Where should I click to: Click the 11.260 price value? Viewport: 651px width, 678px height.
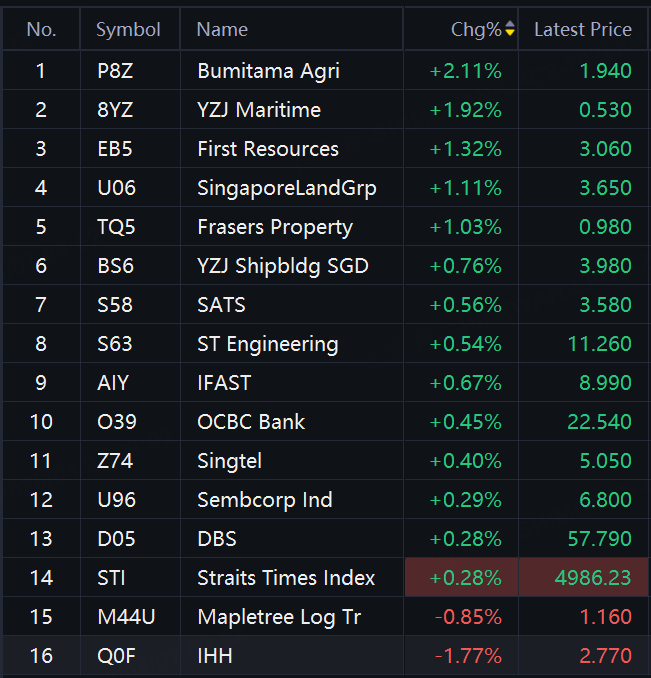click(600, 344)
